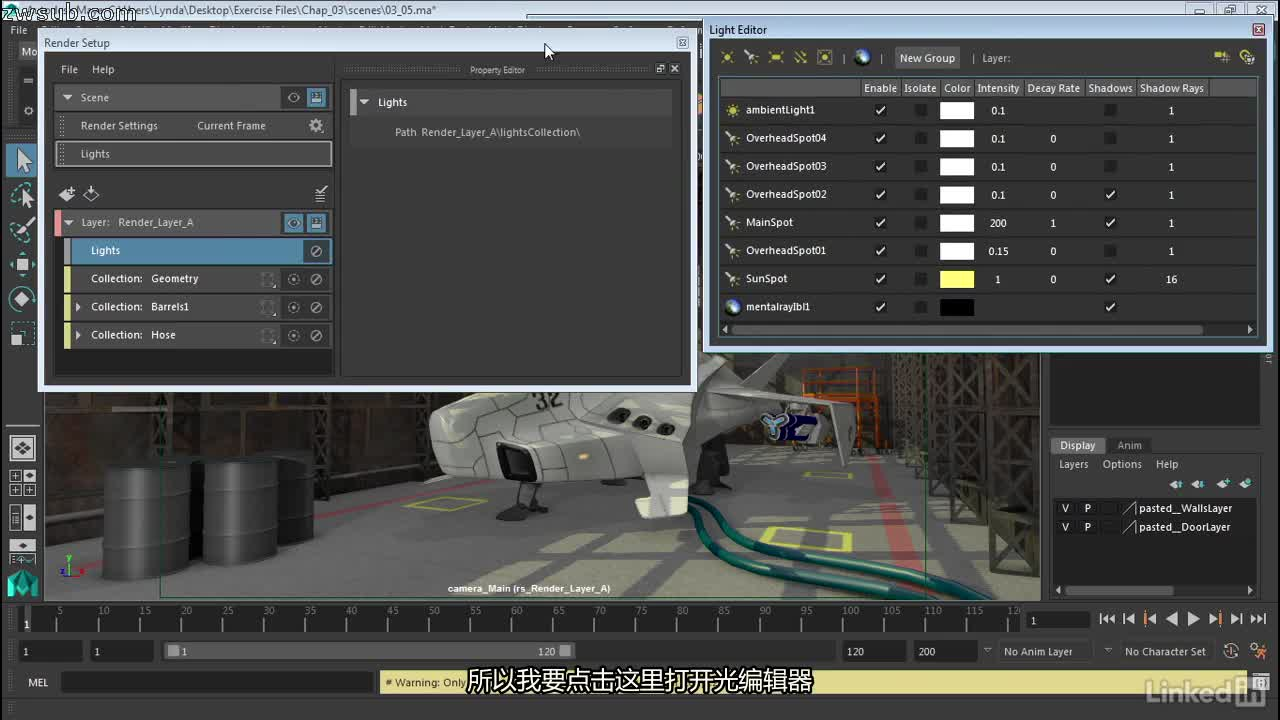Image resolution: width=1280 pixels, height=720 pixels.
Task: Open Render Settings gear icon
Action: (316, 126)
